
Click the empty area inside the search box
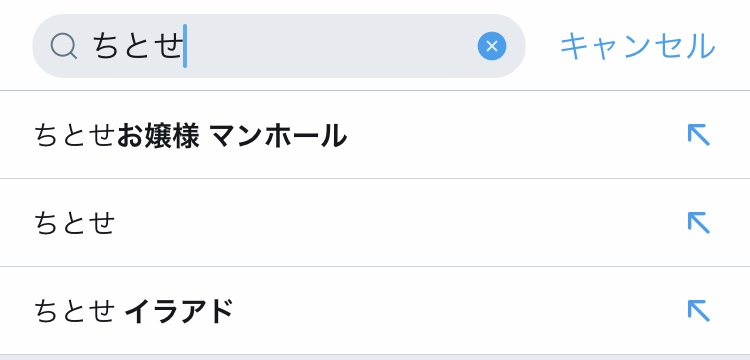click(330, 46)
